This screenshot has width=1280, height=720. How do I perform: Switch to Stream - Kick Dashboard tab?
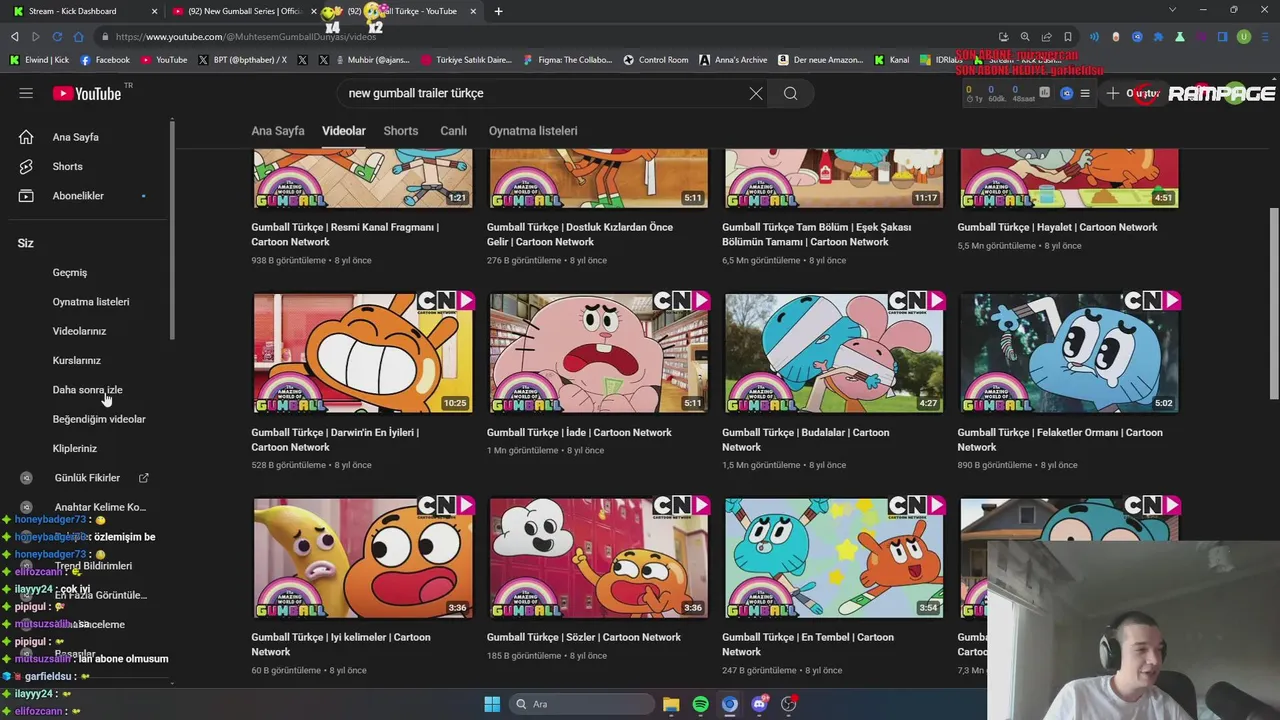(x=84, y=11)
